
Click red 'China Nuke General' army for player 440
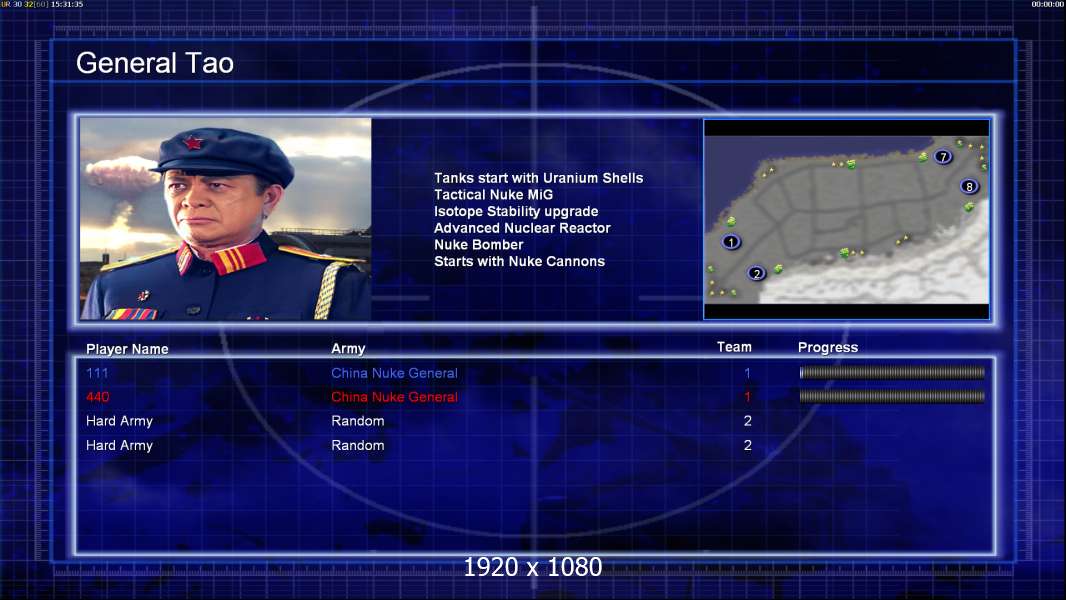[394, 397]
